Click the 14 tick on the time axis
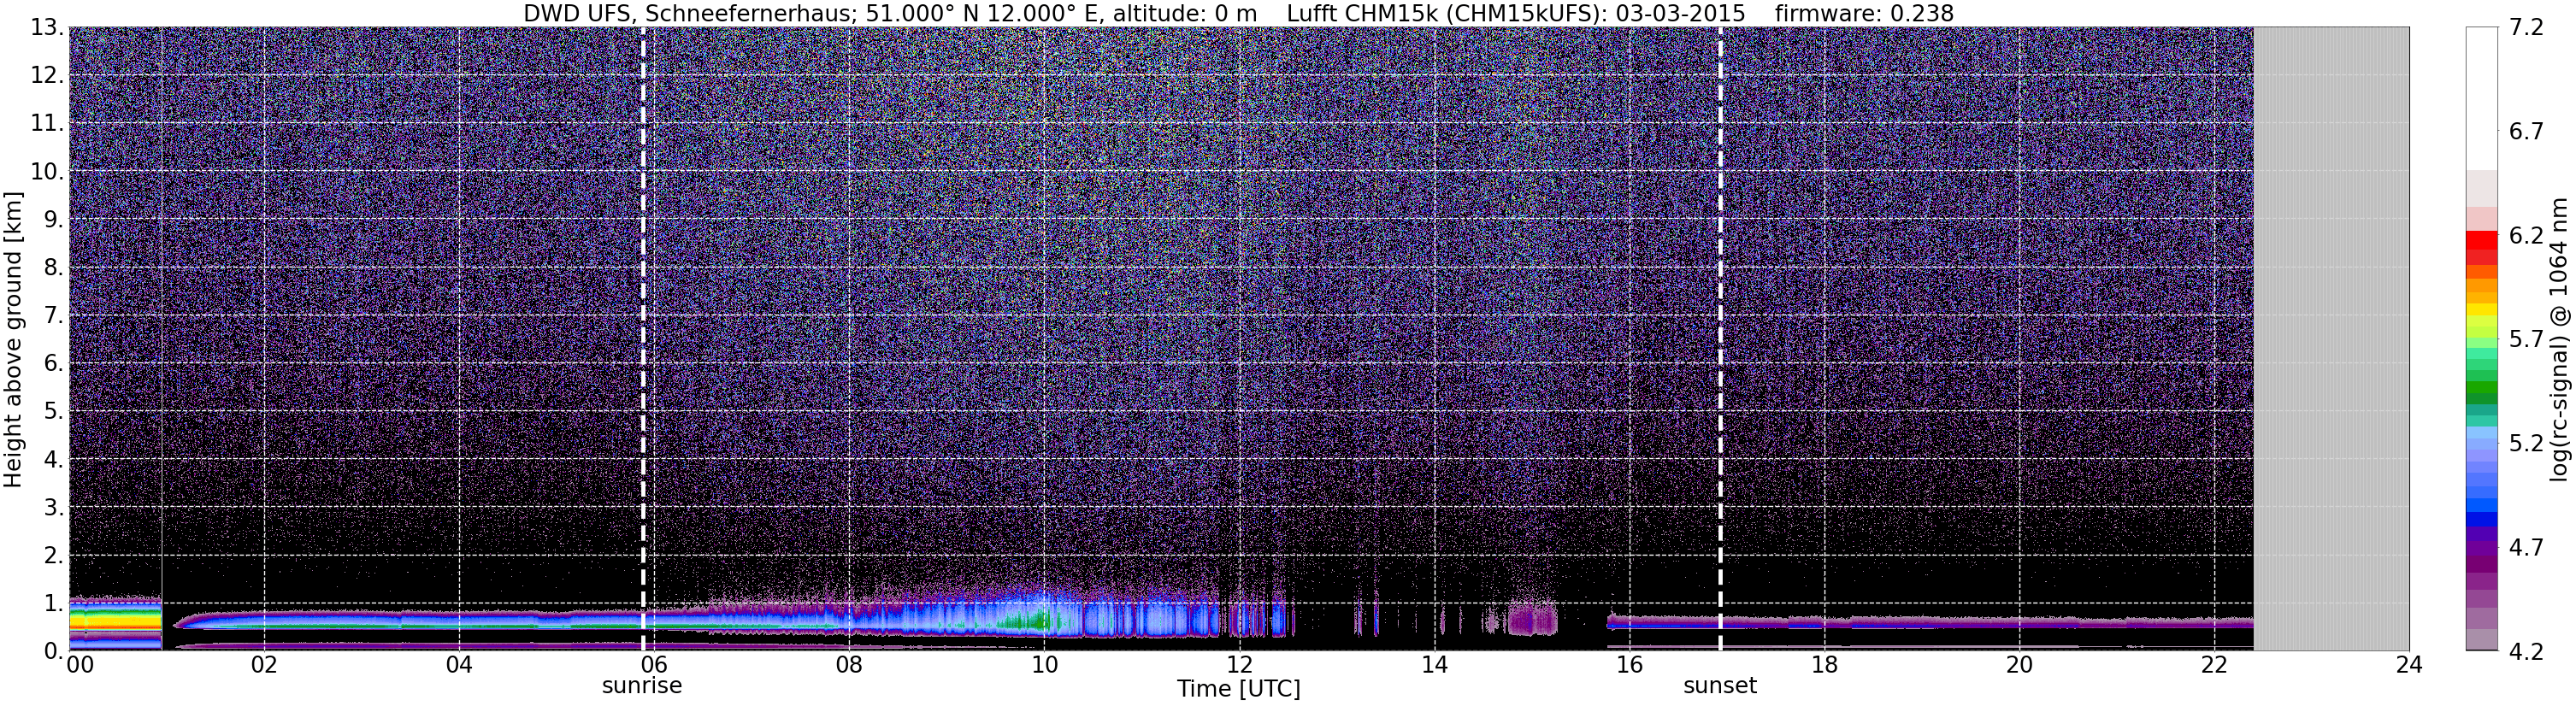2576x706 pixels. 1433,665
